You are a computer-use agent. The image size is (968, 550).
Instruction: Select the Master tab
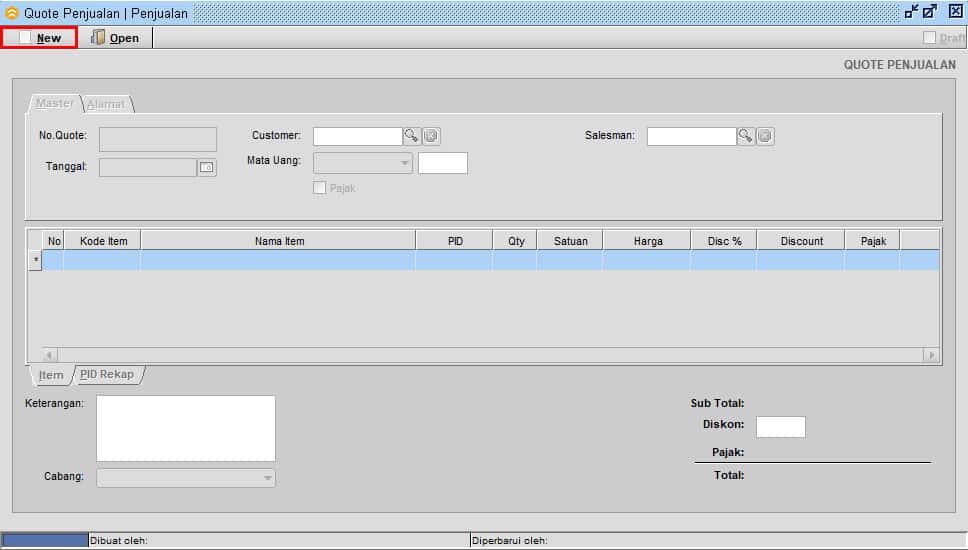[x=54, y=104]
